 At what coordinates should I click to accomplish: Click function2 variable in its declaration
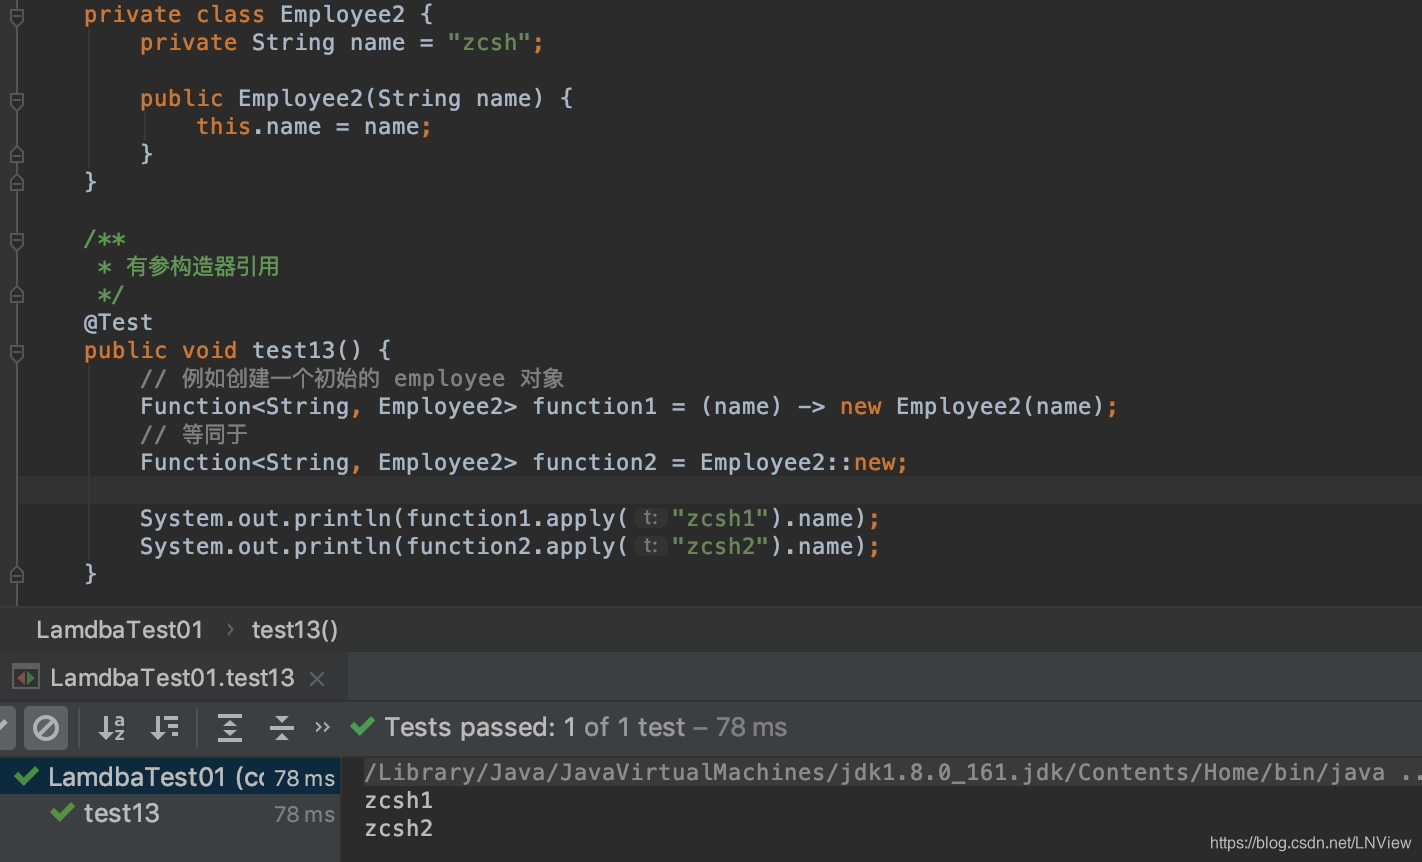(594, 462)
